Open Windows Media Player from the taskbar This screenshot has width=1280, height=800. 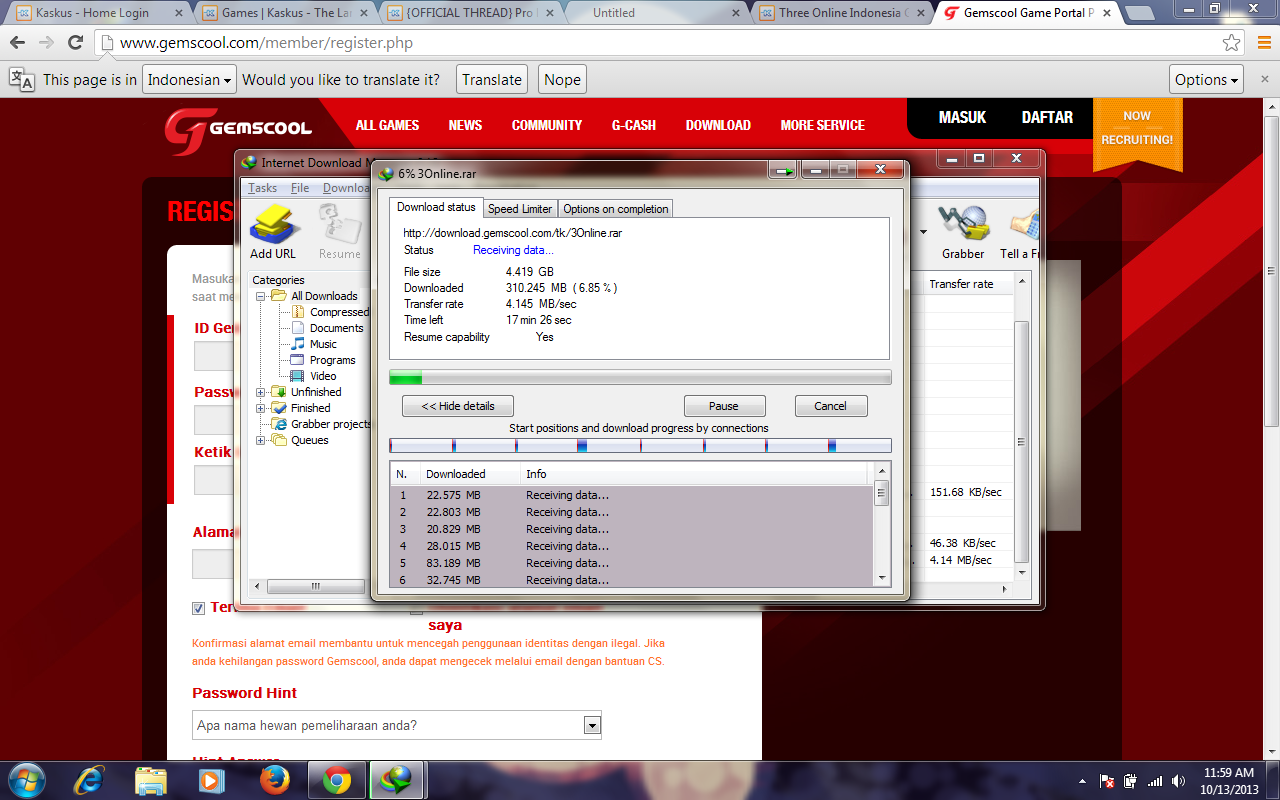212,779
